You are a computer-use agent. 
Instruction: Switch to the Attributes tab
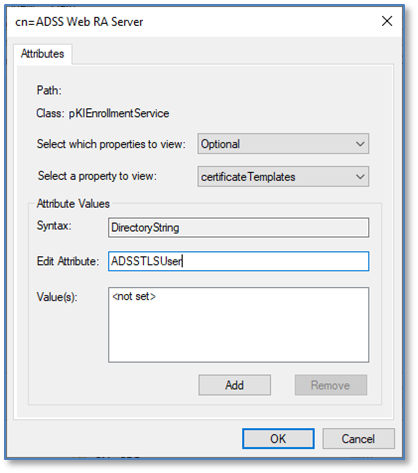tap(42, 54)
